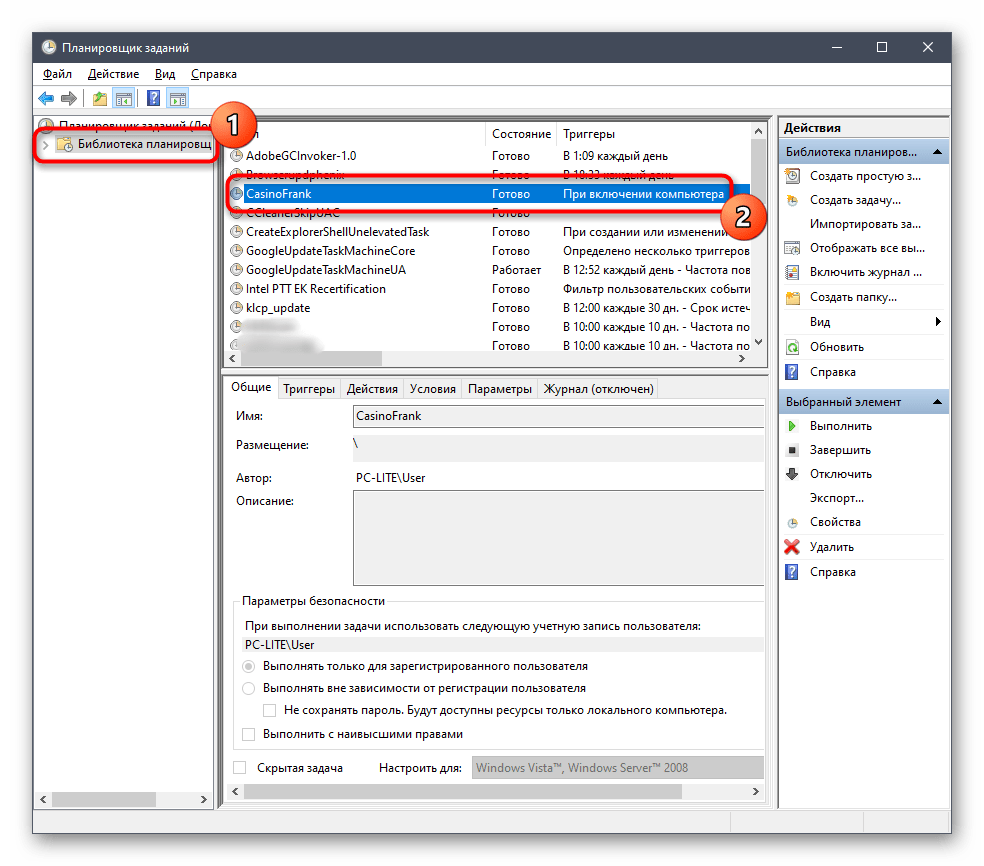Image resolution: width=984 pixels, height=866 pixels.
Task: Select the CasinoFrank task row
Action: [489, 194]
